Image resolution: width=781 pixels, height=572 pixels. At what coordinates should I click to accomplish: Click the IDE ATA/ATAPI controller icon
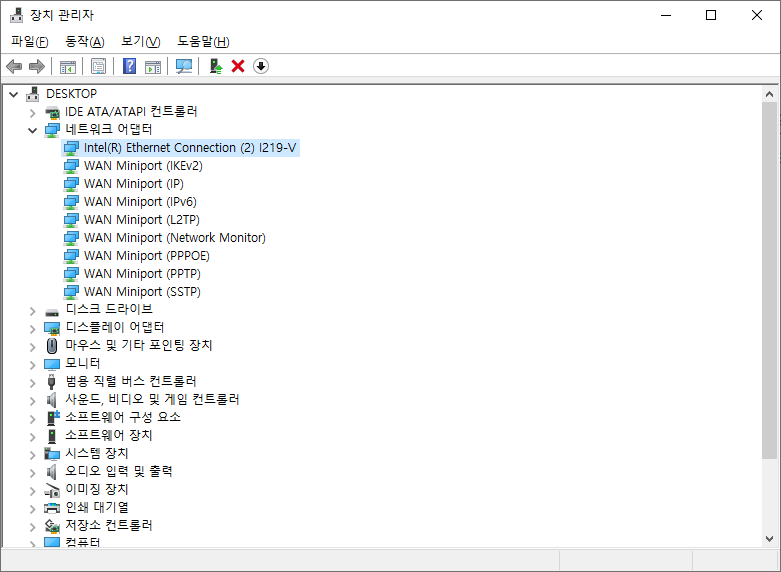(52, 112)
